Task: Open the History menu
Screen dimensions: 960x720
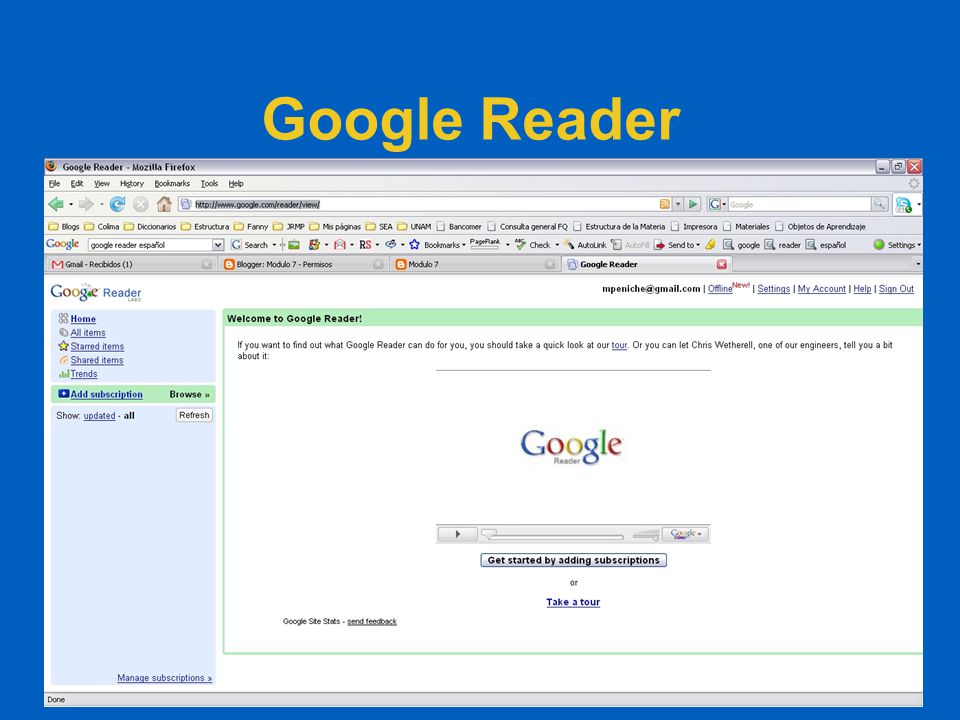Action: tap(132, 184)
